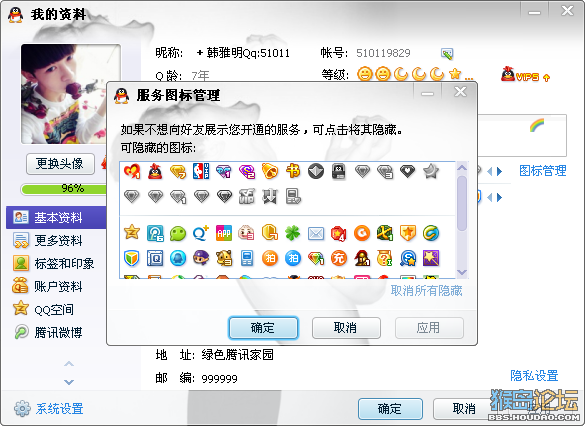The image size is (585, 426).
Task: Select the orange 拍 auction icon
Action: [270, 258]
